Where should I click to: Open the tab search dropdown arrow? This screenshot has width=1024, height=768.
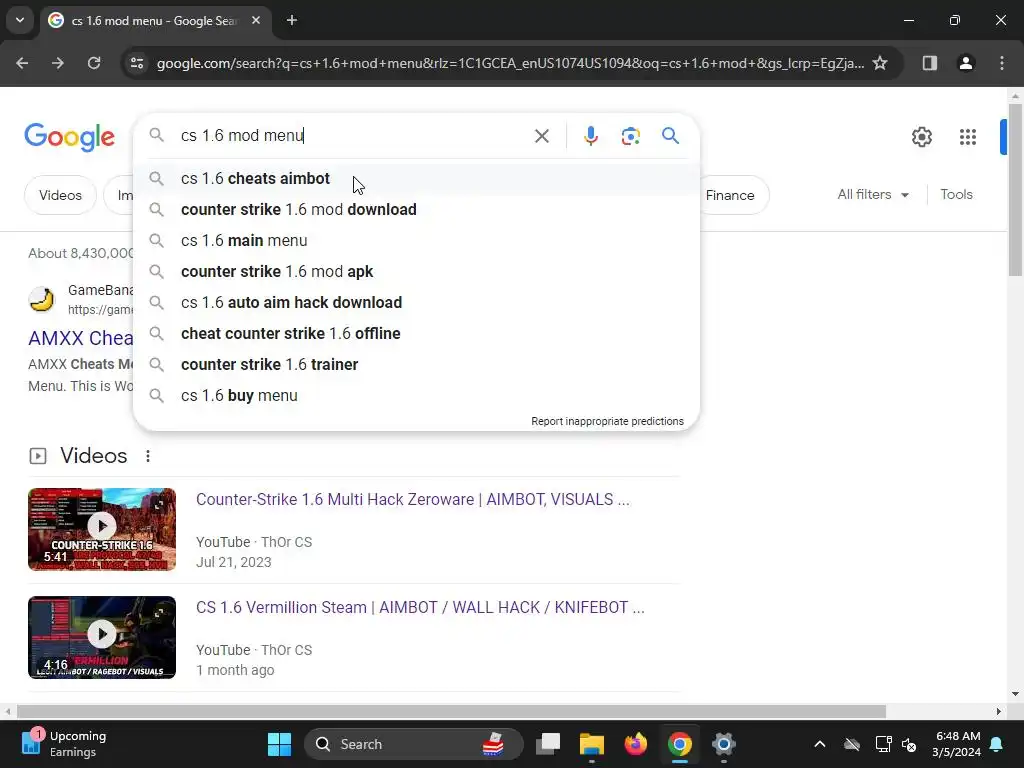pos(20,20)
